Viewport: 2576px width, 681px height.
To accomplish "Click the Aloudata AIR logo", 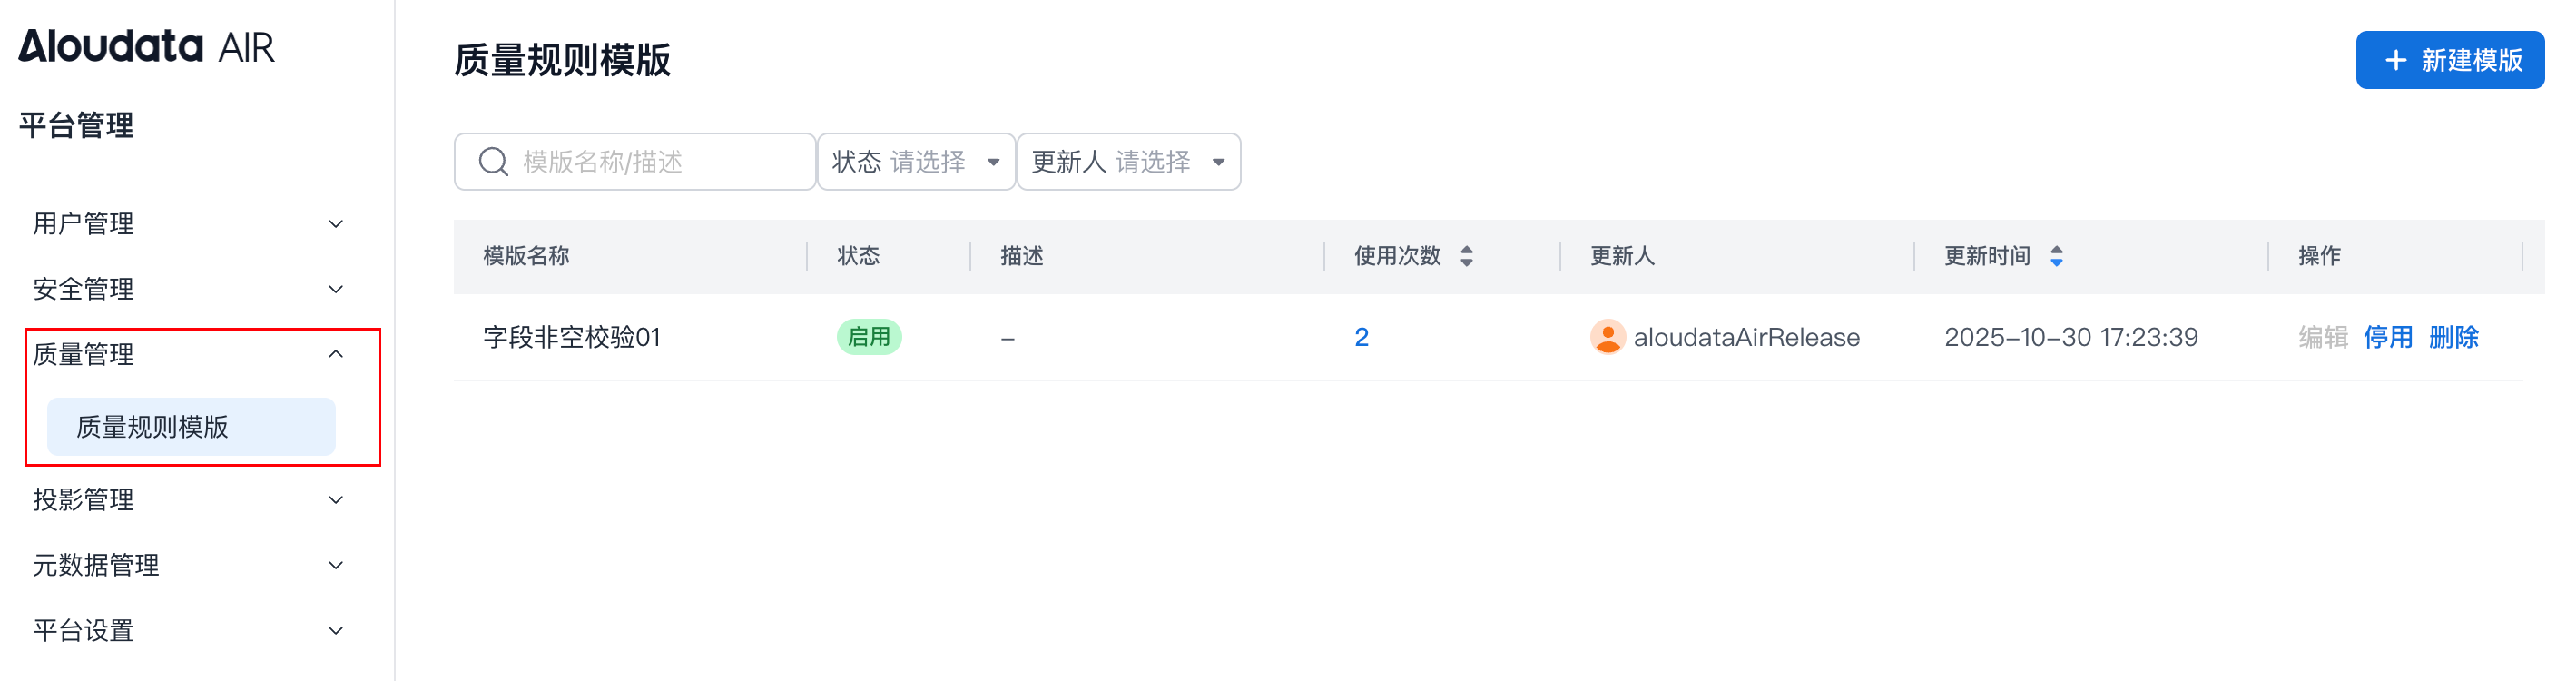I will coord(146,45).
